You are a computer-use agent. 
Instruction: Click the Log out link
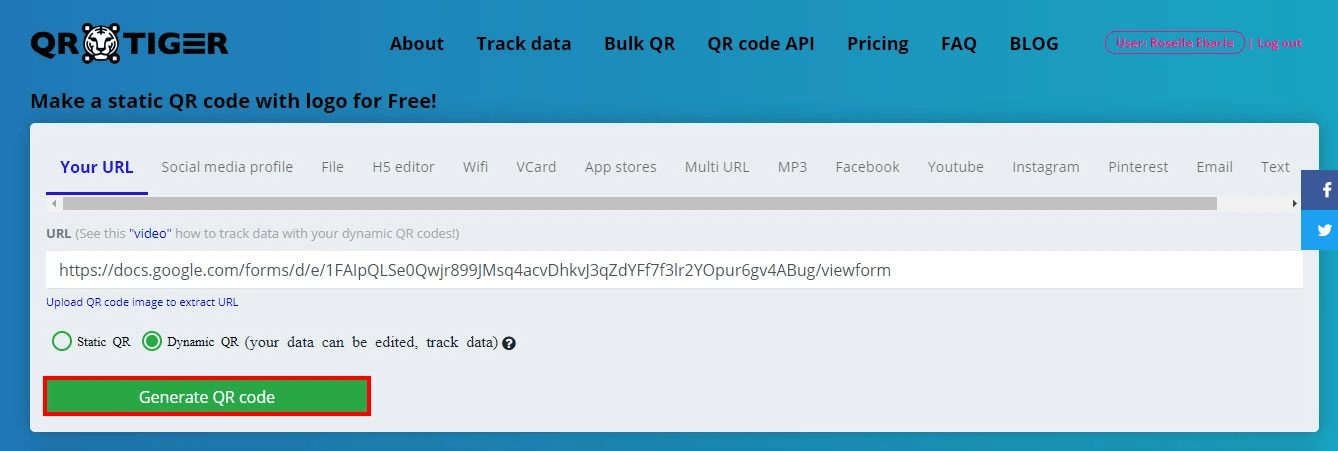click(1279, 43)
